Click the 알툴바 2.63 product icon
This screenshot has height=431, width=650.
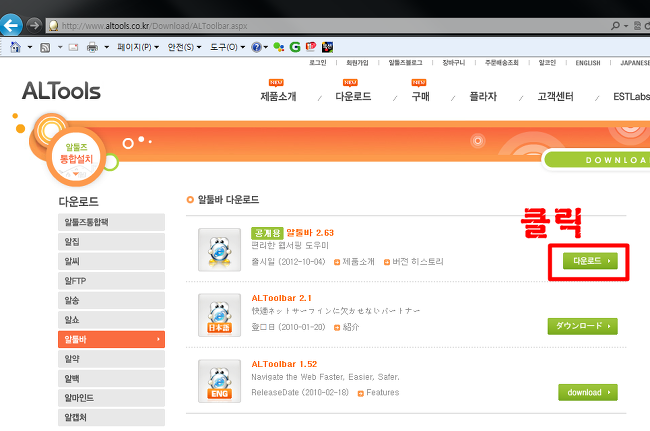[x=219, y=250]
